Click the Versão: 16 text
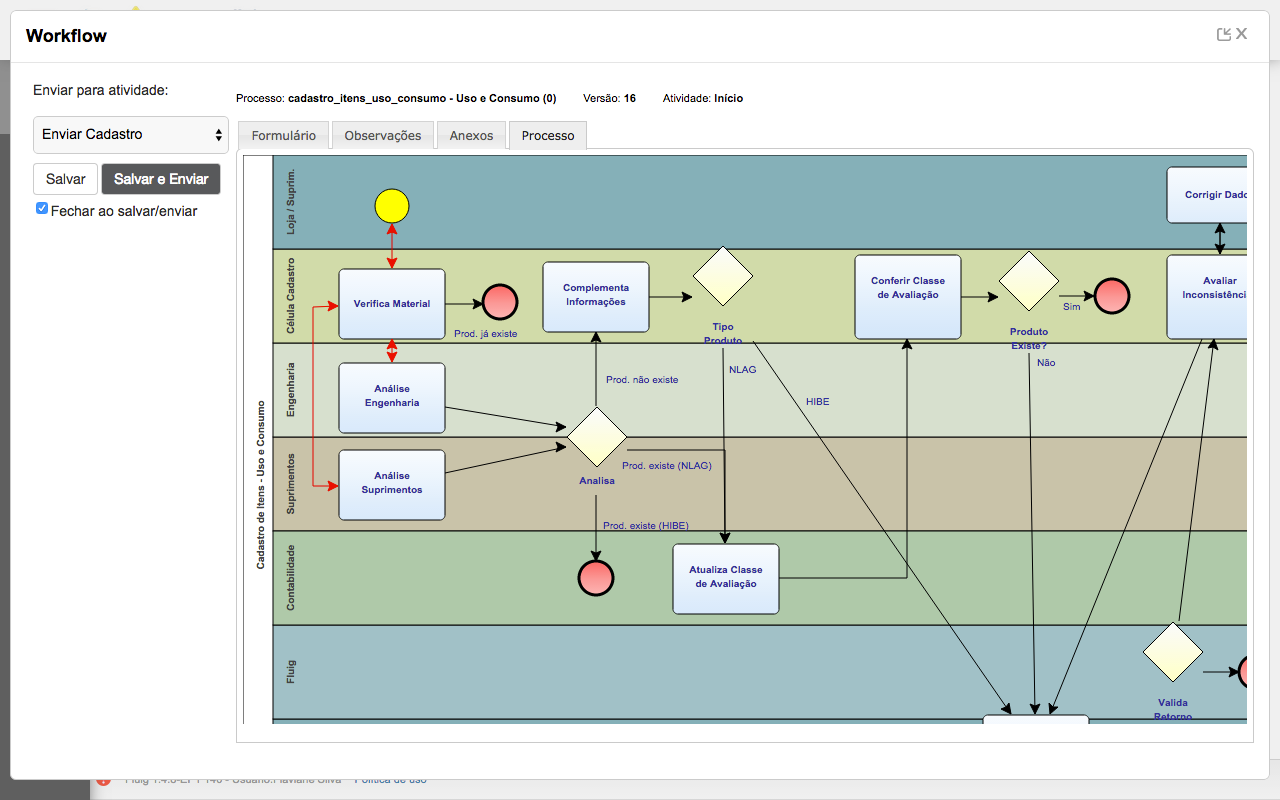Screen dimensions: 1280x800 pyautogui.click(x=609, y=99)
